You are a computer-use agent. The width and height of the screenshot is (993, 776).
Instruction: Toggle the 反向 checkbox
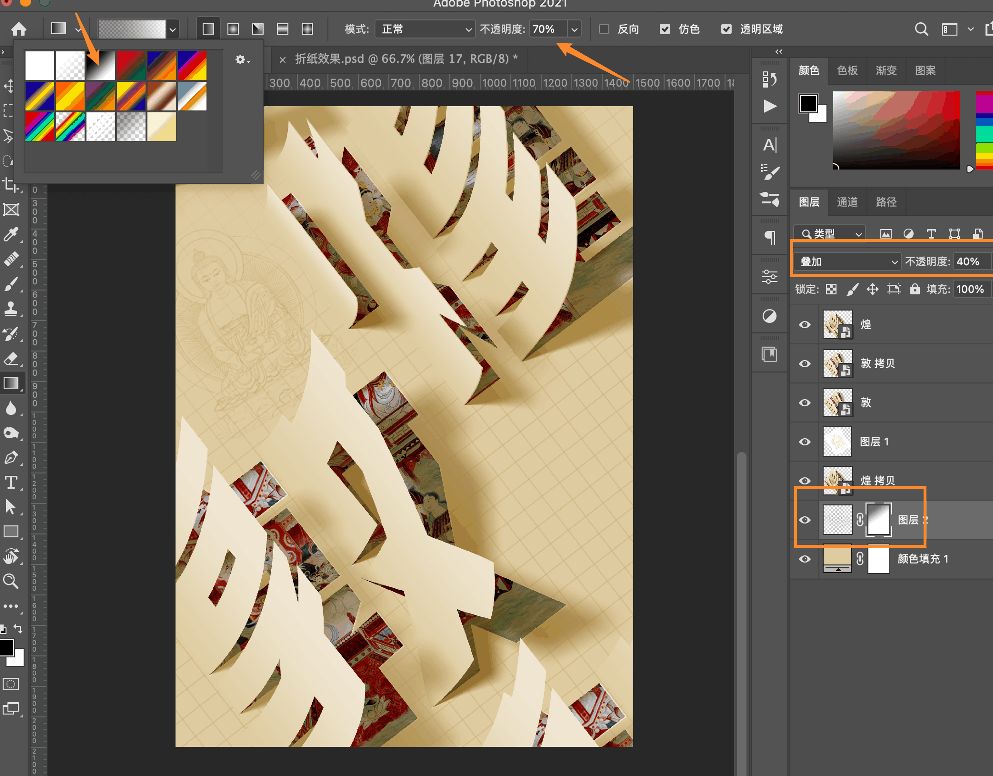604,29
